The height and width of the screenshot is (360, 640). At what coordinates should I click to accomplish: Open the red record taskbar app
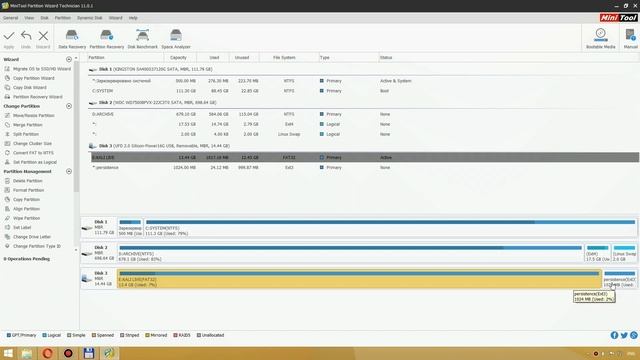click(x=68, y=353)
